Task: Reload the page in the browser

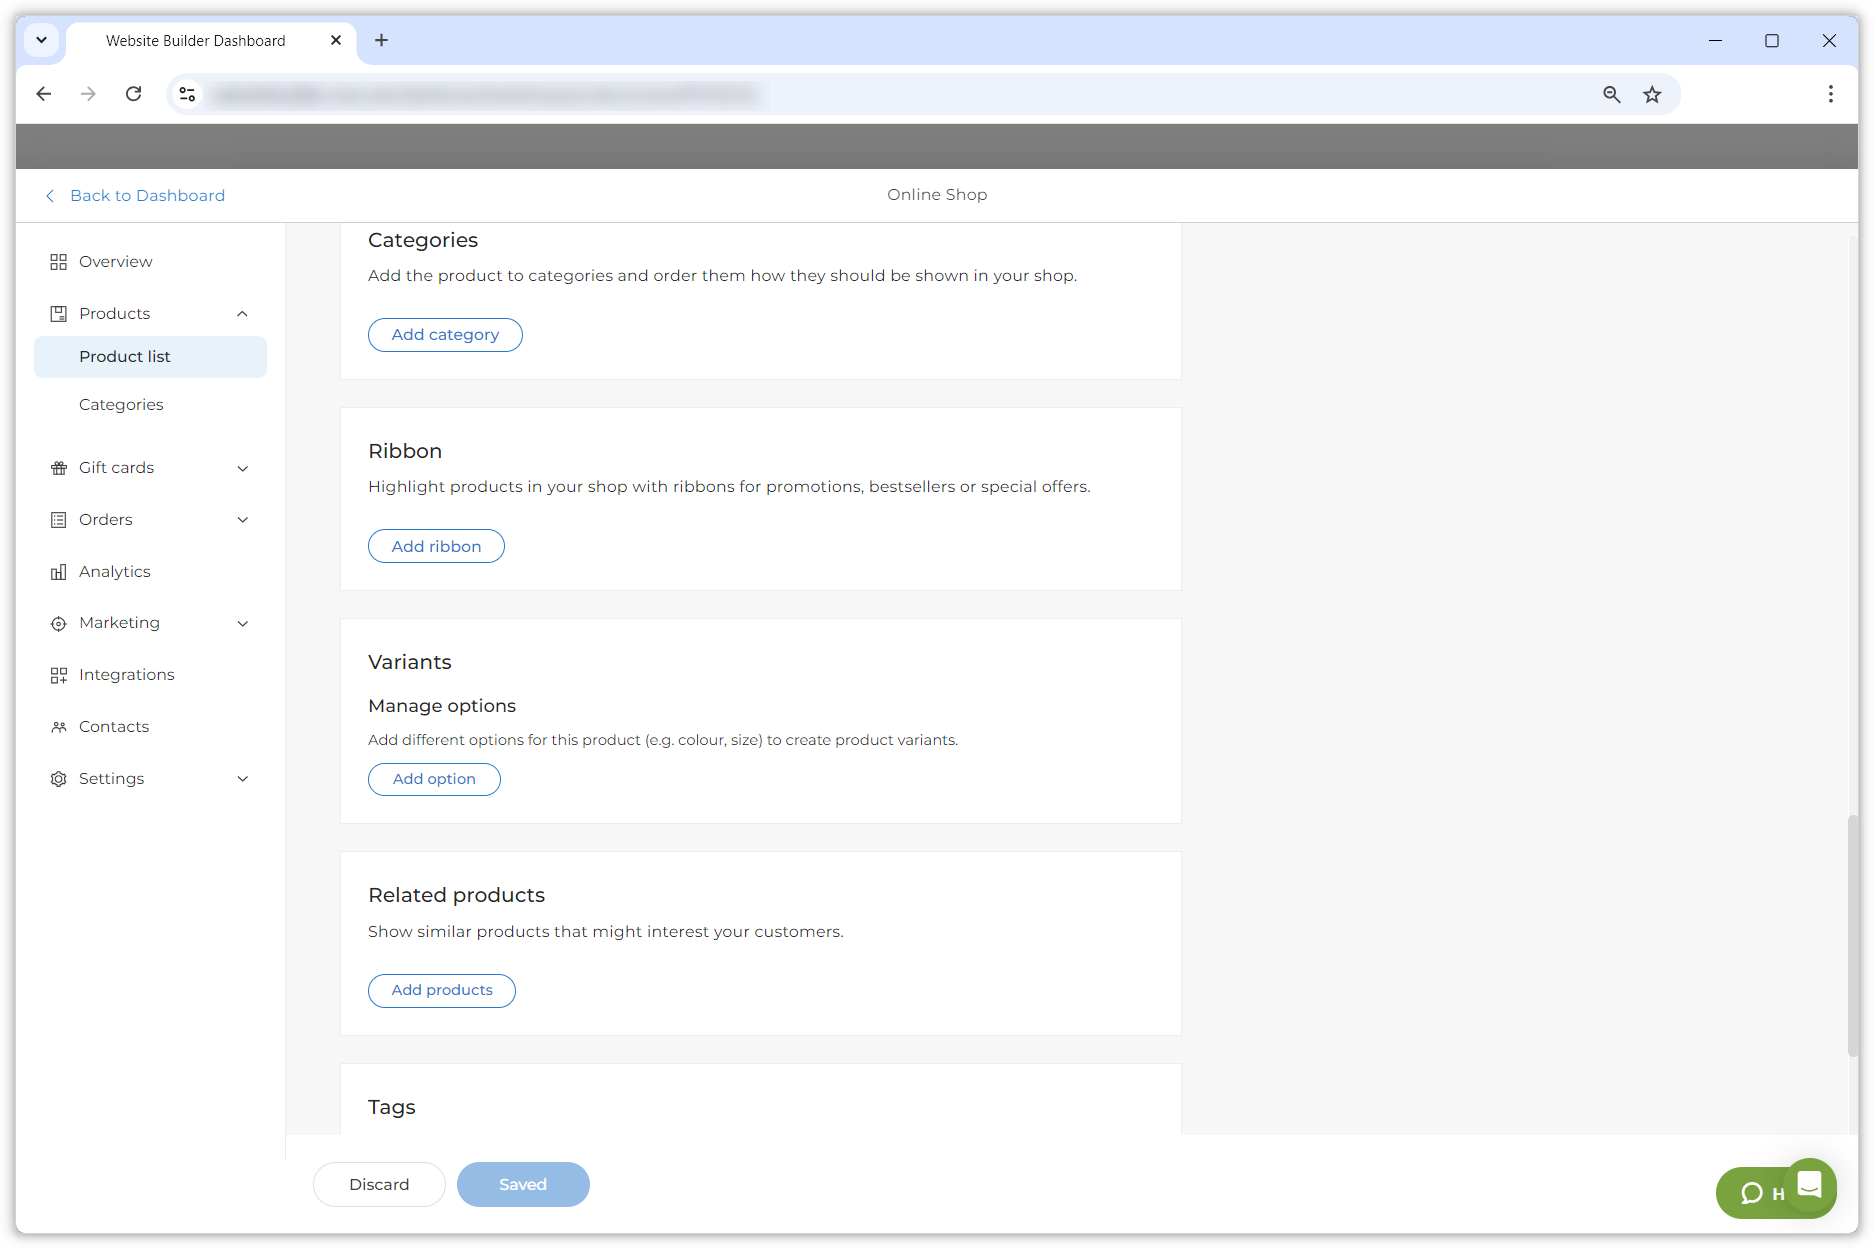Action: (133, 94)
